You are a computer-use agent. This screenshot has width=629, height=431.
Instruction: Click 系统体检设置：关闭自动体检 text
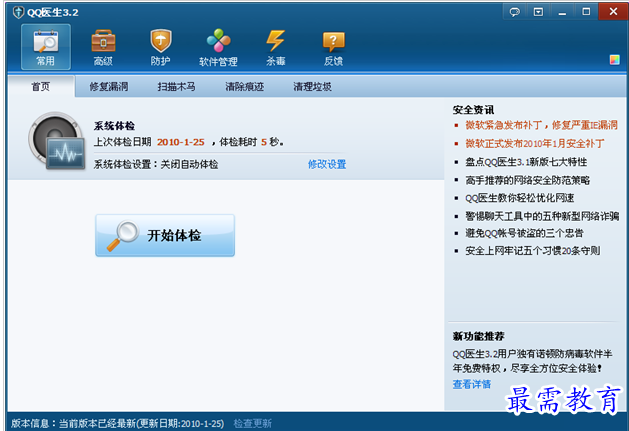(x=156, y=164)
